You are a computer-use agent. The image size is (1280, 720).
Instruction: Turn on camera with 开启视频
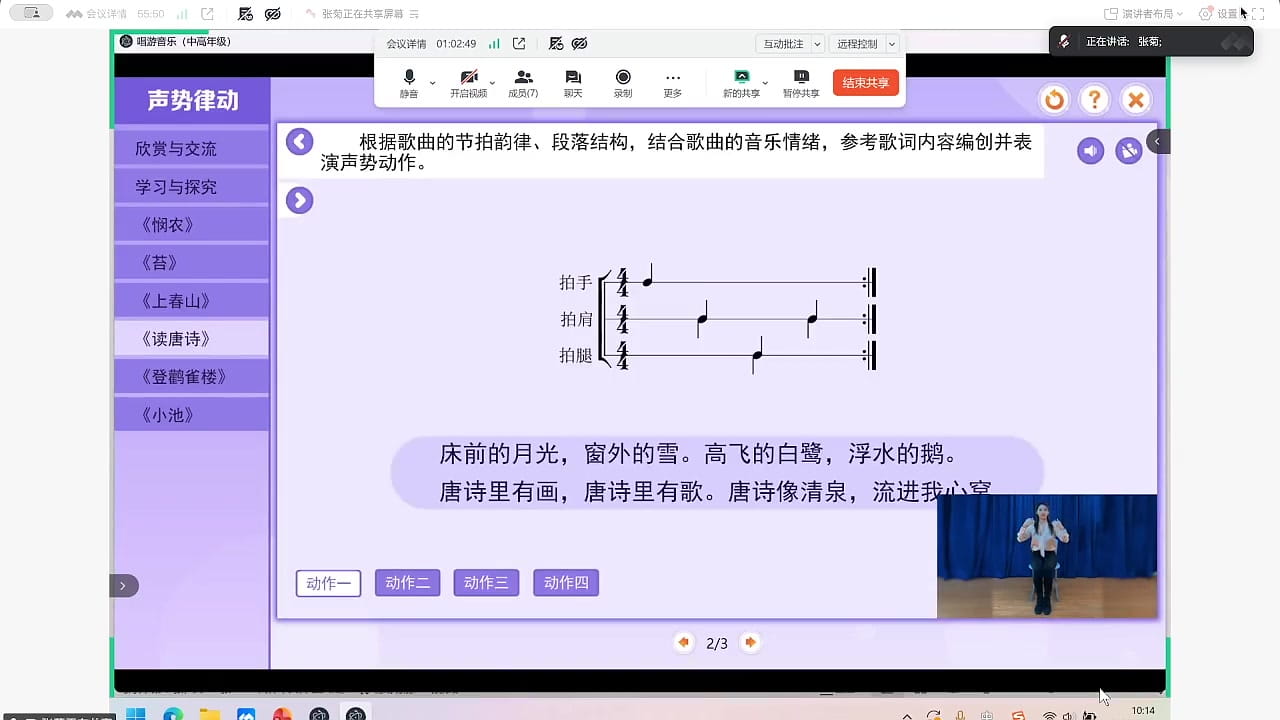pos(468,83)
